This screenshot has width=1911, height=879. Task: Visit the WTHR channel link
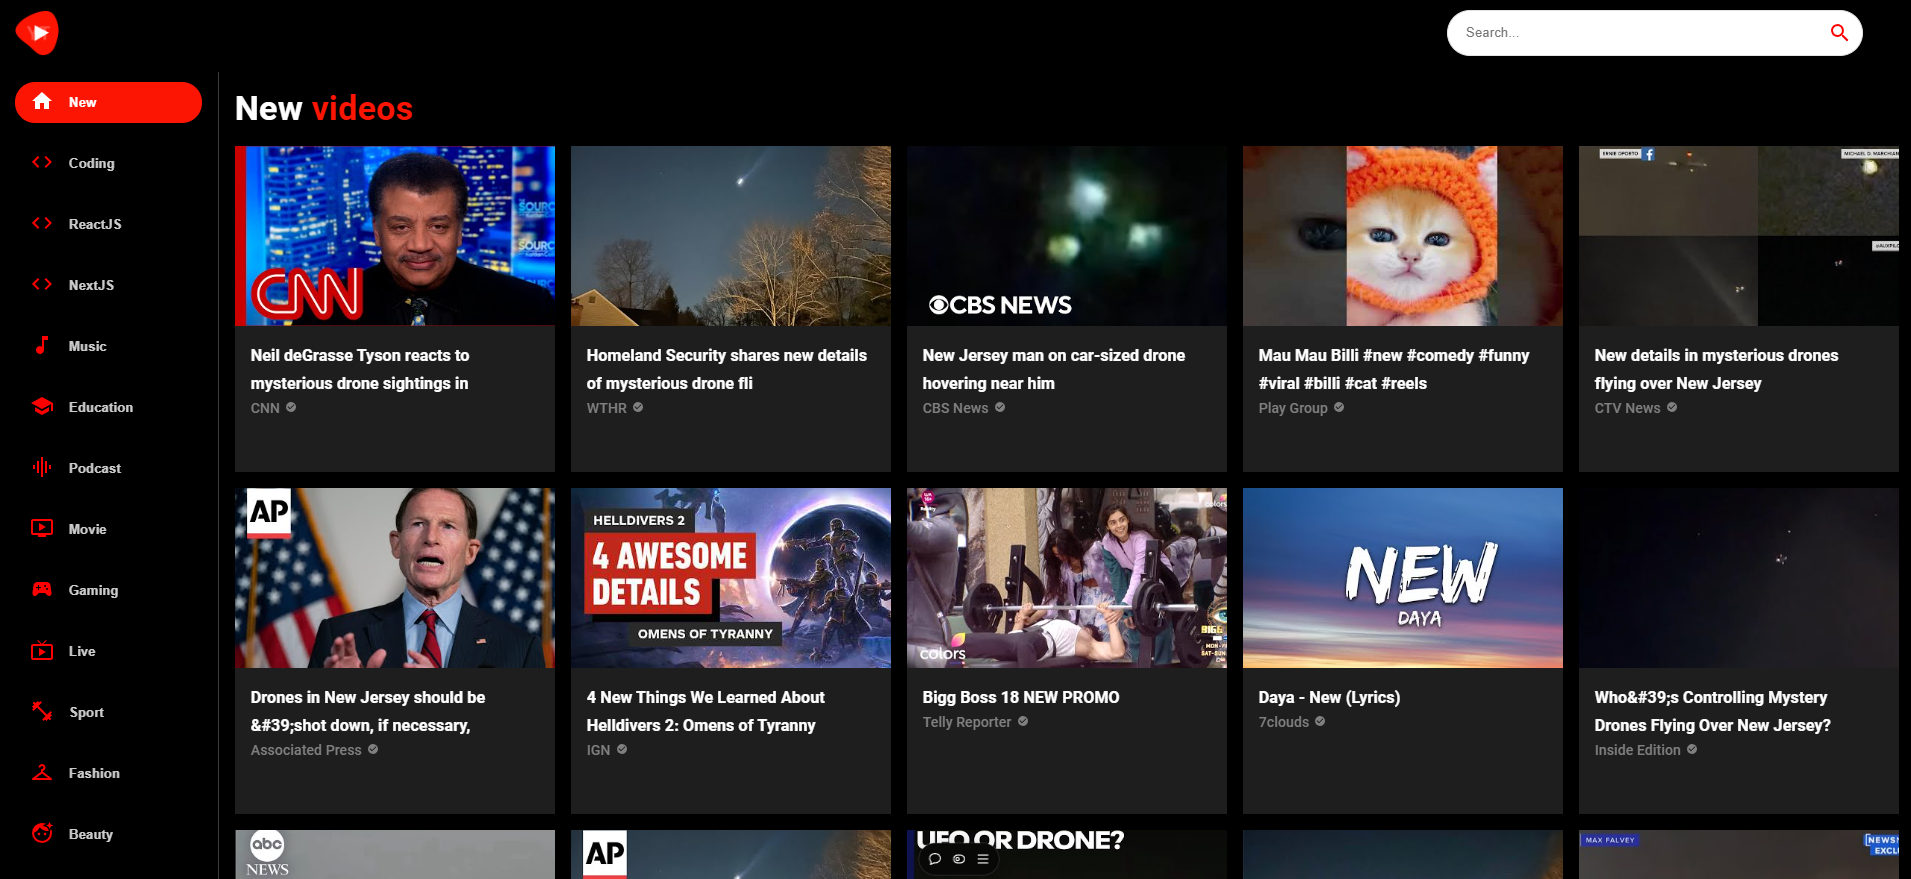coord(606,408)
